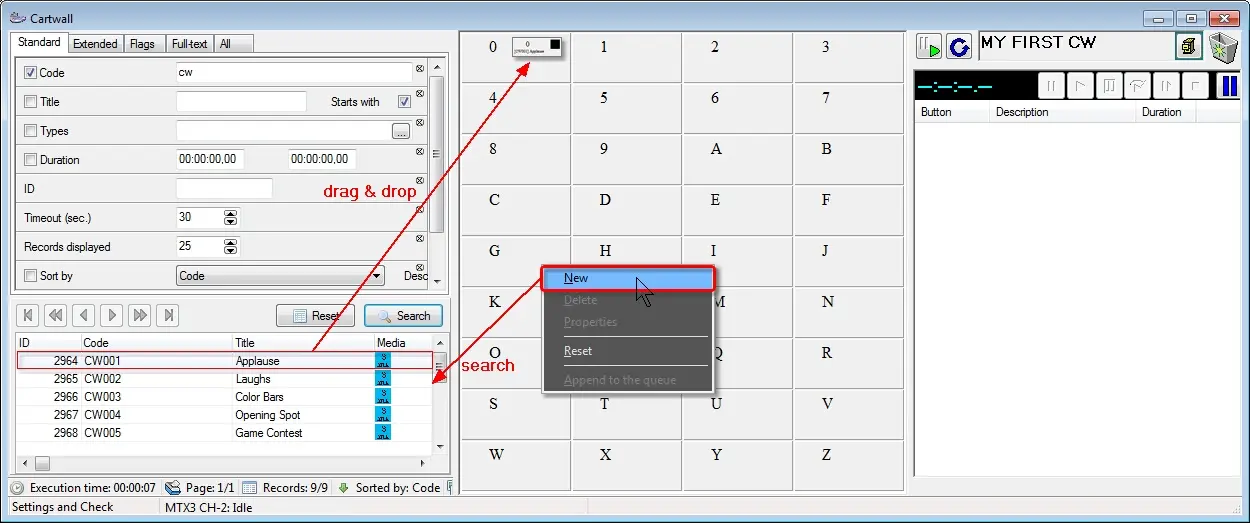Uncheck the Code filter checkbox
The width and height of the screenshot is (1250, 523).
(x=30, y=73)
